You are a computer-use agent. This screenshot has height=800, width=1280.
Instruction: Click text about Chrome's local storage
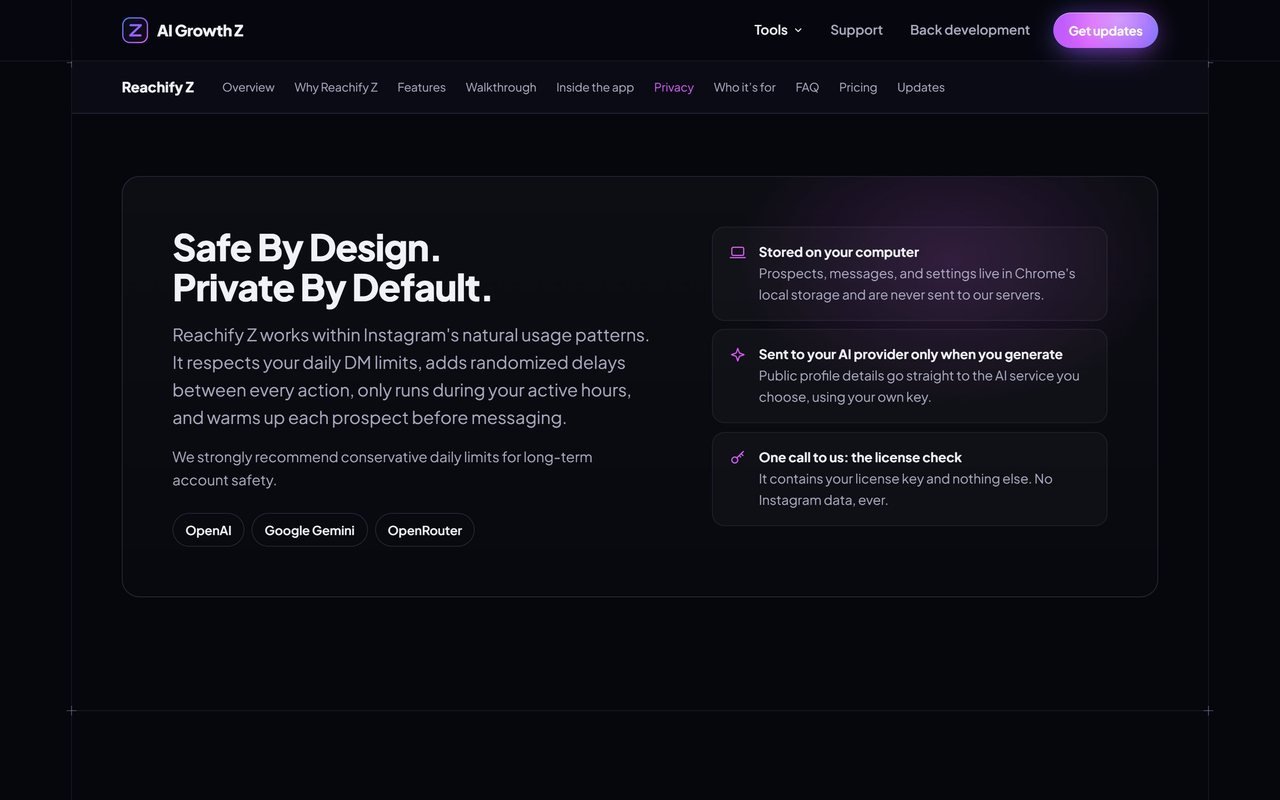point(917,284)
